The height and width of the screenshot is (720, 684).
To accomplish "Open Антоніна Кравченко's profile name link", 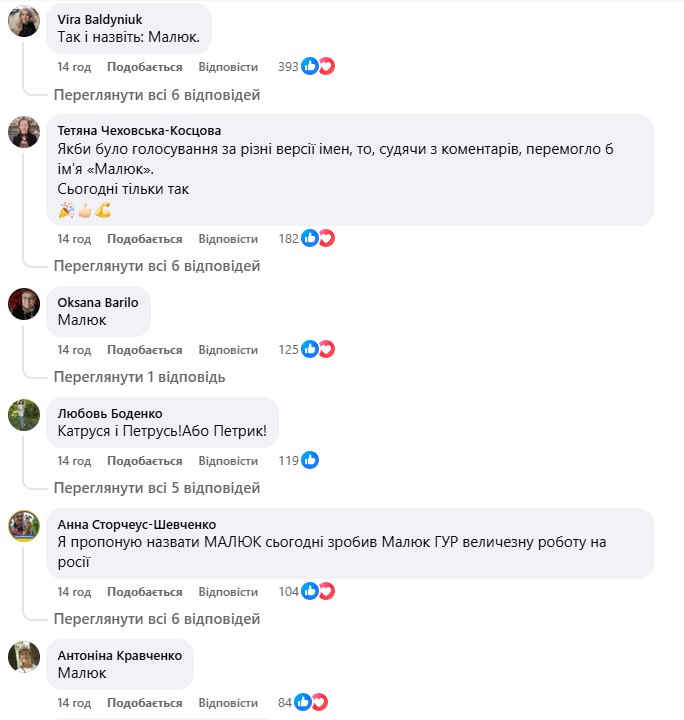I will coord(120,655).
